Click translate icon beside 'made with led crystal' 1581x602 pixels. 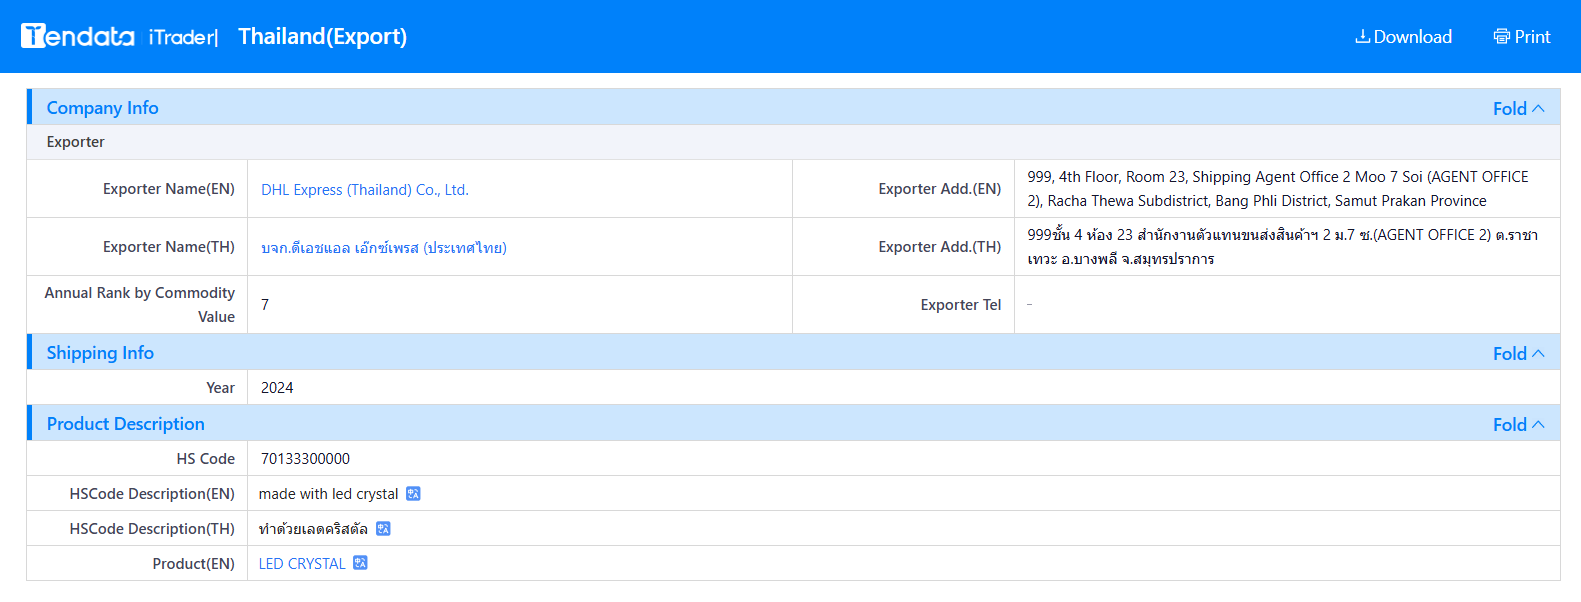pyautogui.click(x=413, y=494)
